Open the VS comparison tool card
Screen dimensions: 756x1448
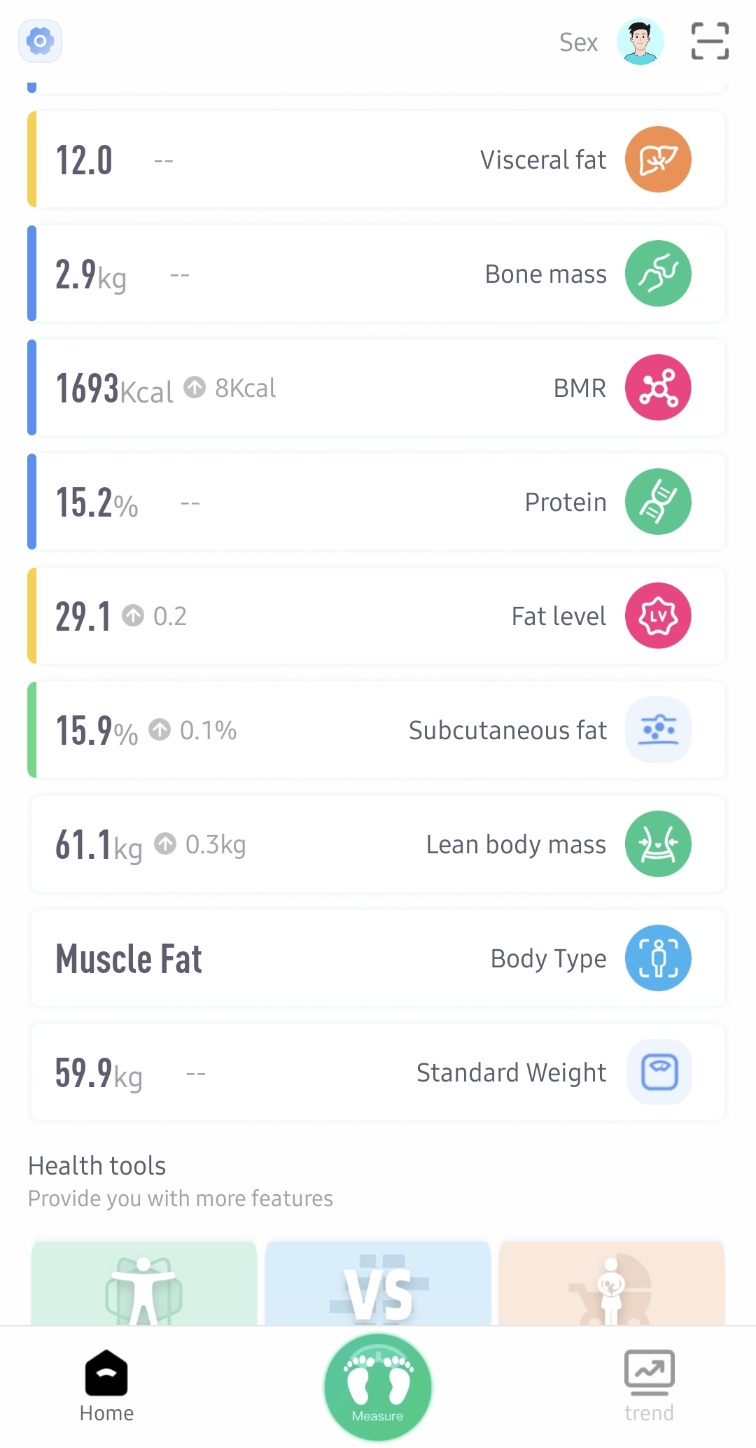378,1285
